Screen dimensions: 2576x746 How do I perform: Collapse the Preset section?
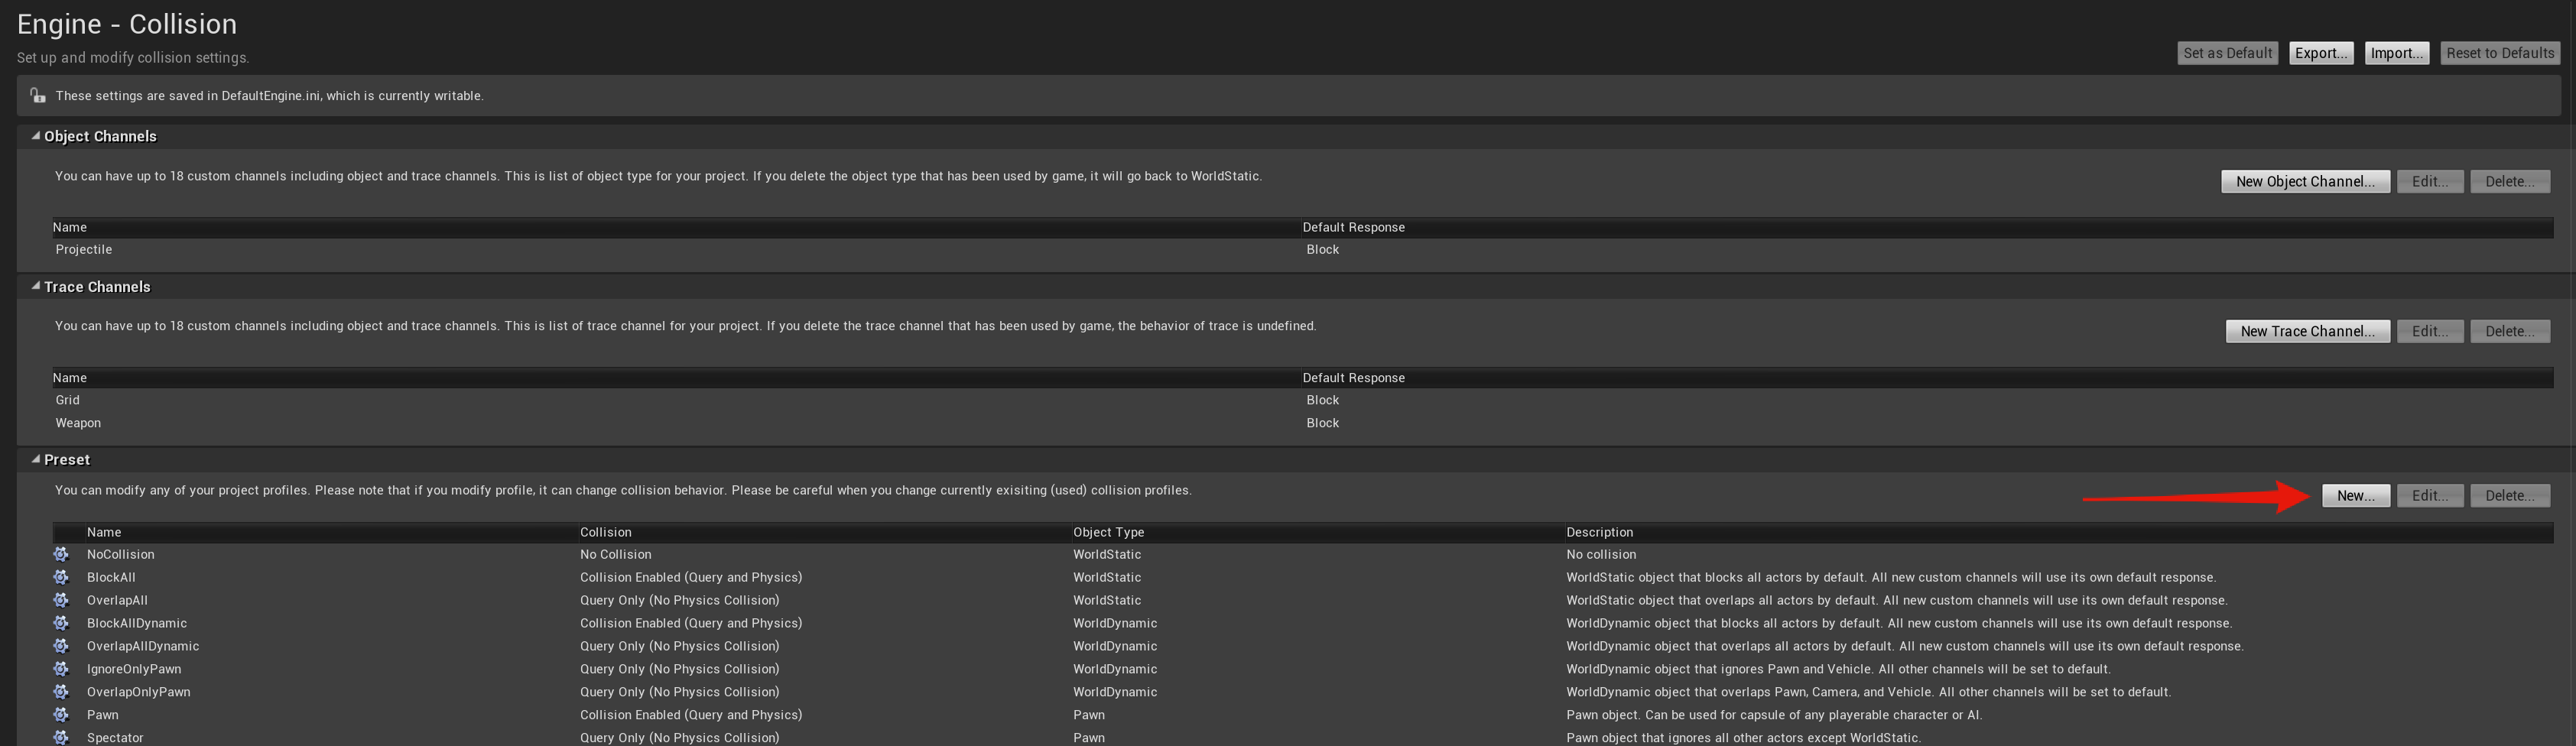pyautogui.click(x=36, y=459)
